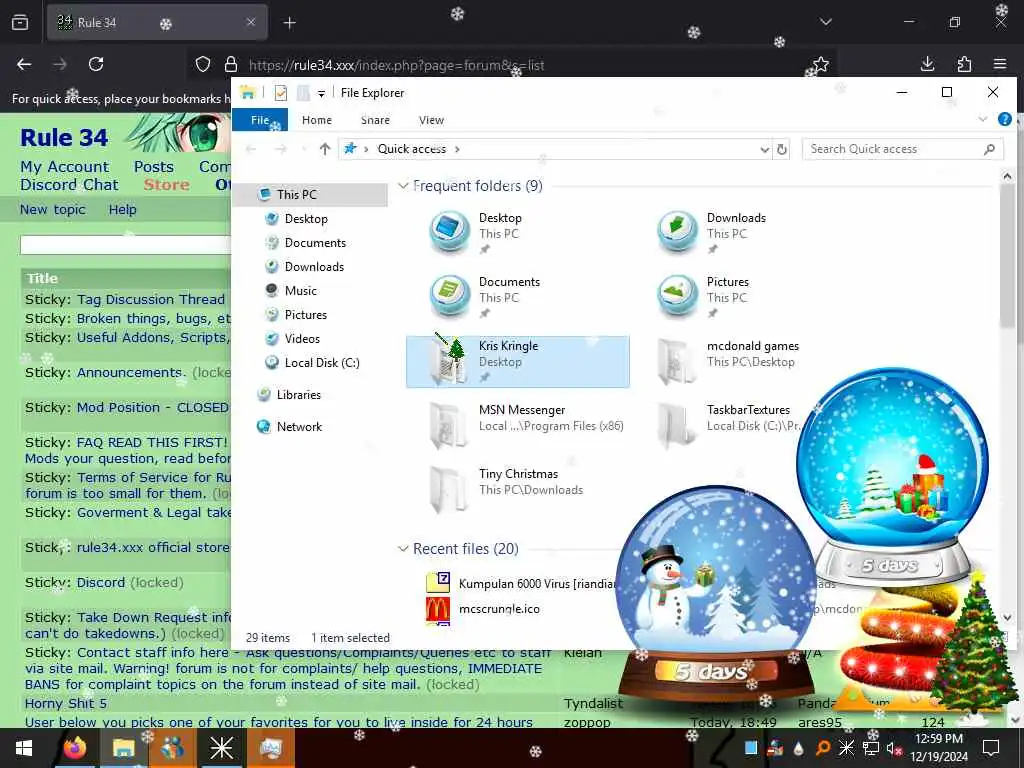This screenshot has height=768, width=1024.
Task: Open a new tab in Firefox
Action: (x=289, y=23)
